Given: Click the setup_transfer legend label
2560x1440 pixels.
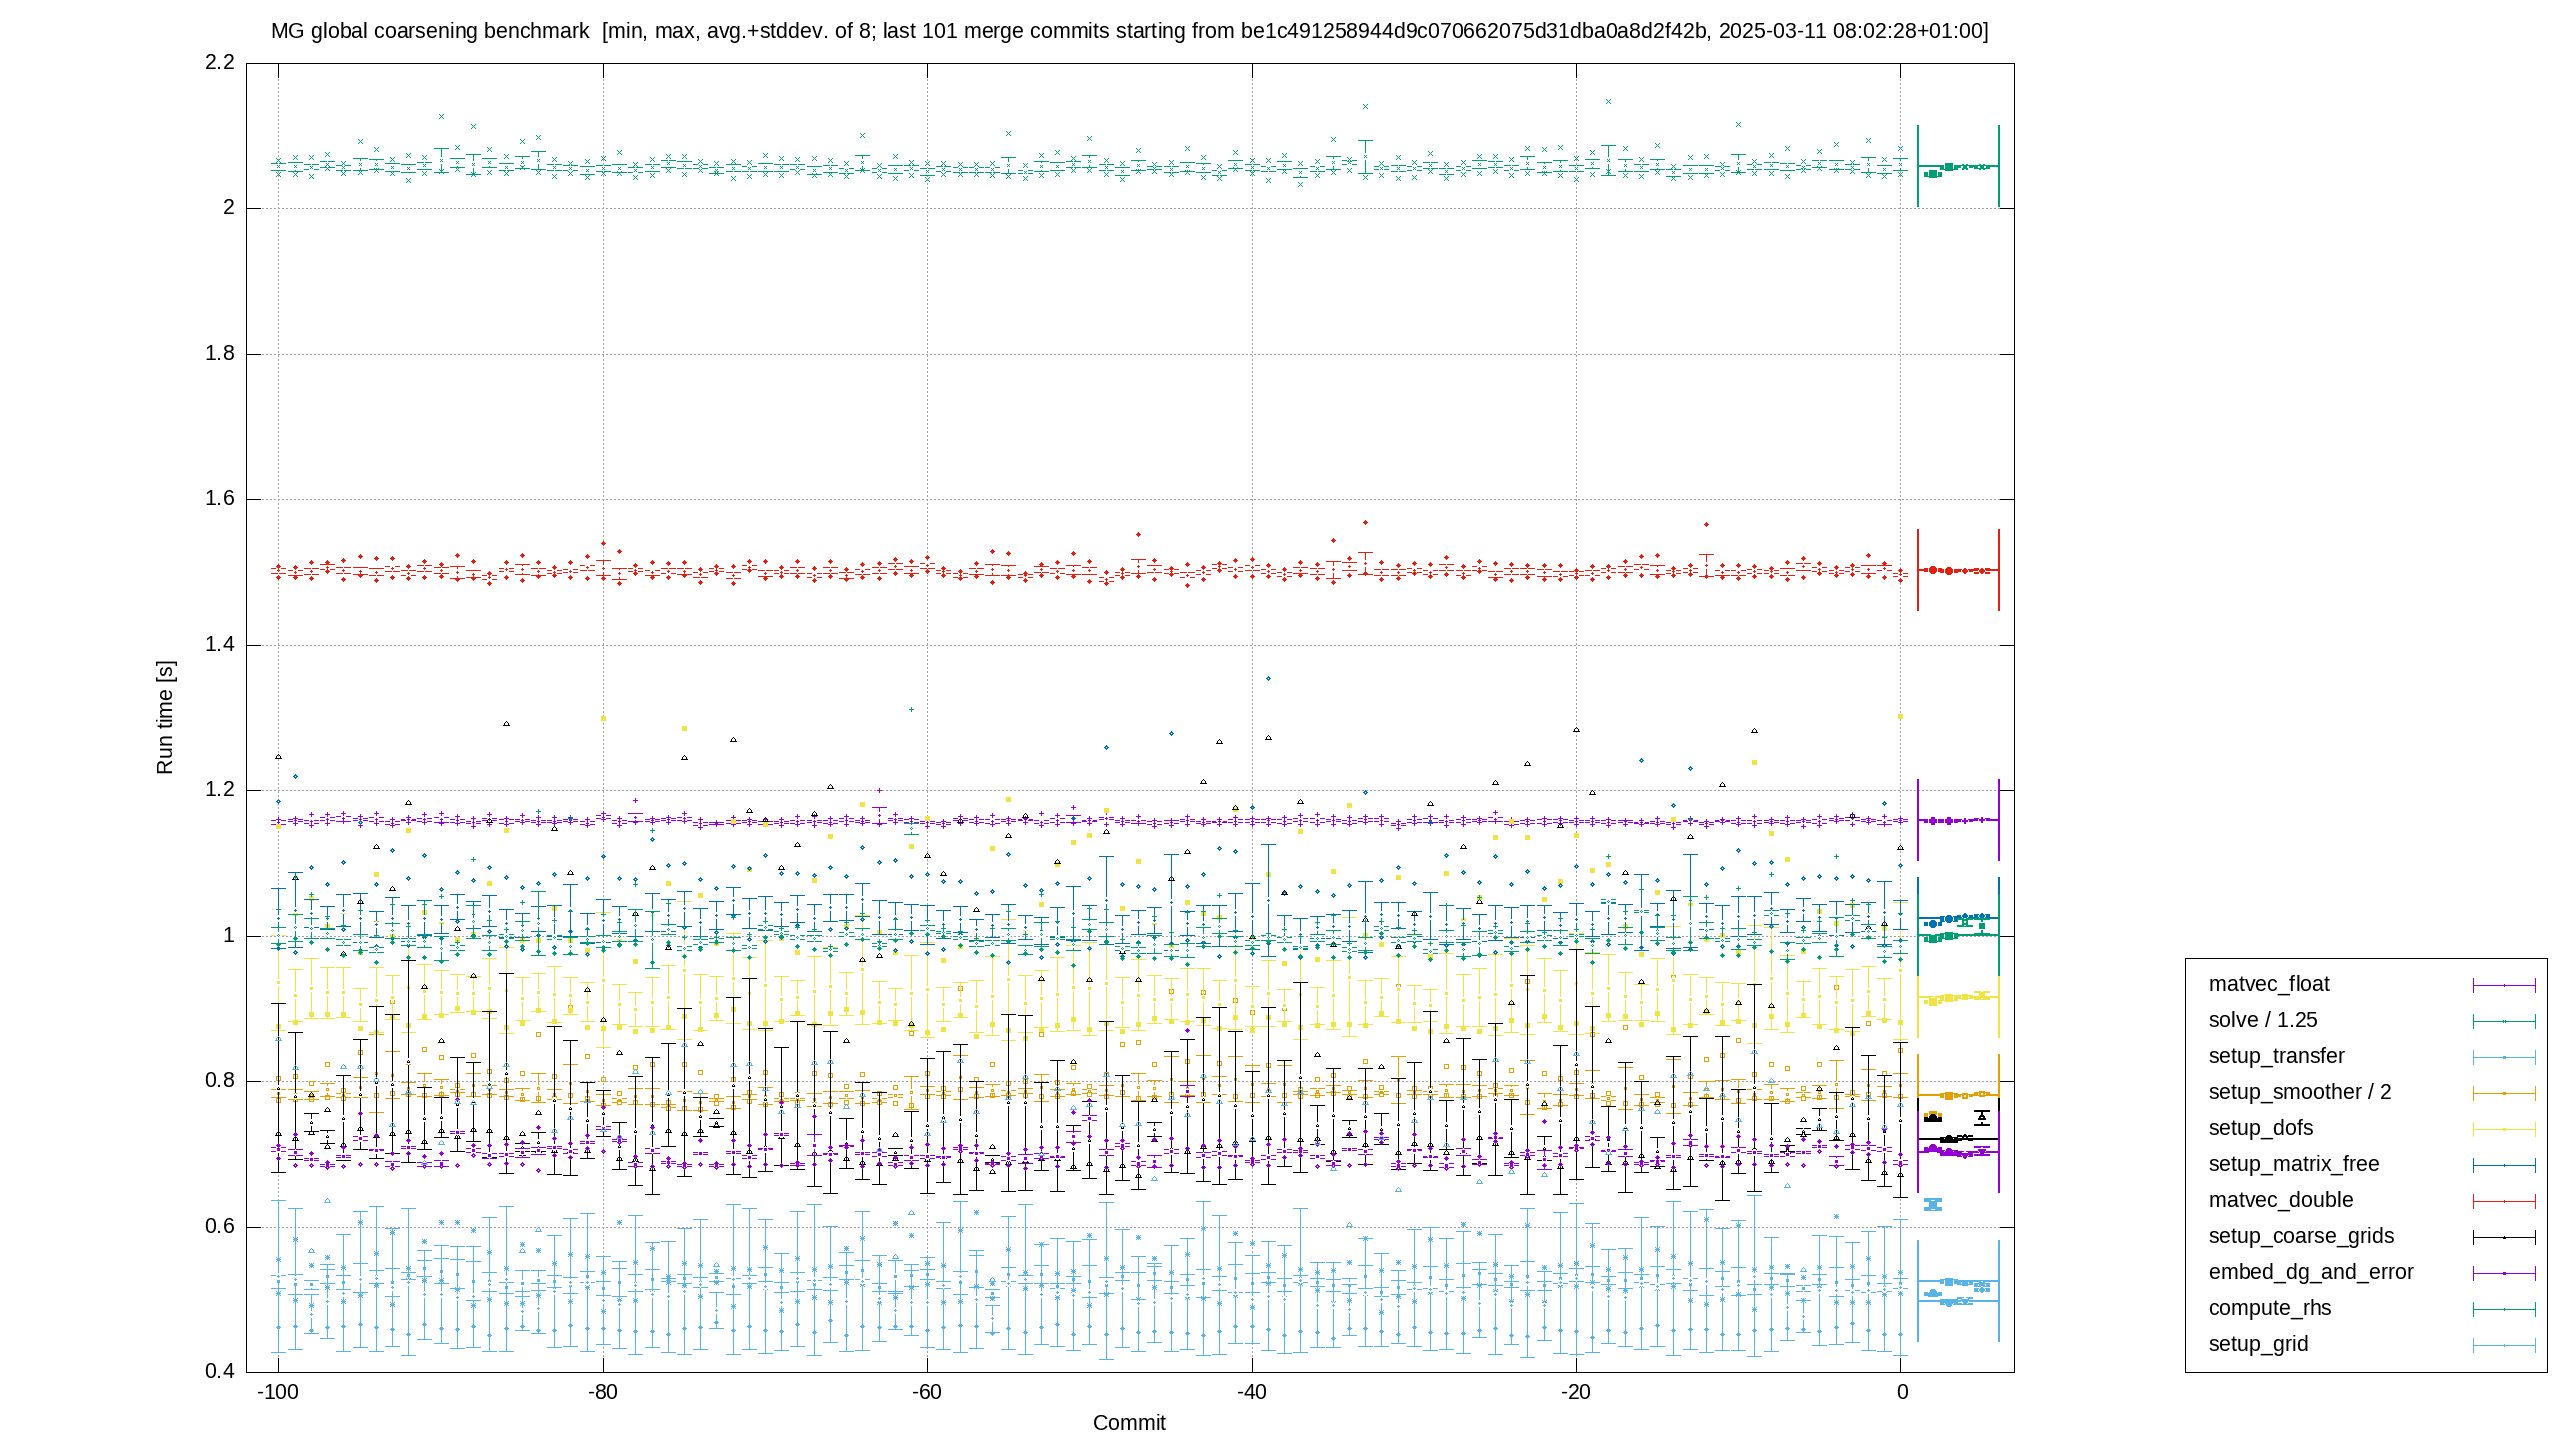Looking at the screenshot, I should [2276, 1056].
